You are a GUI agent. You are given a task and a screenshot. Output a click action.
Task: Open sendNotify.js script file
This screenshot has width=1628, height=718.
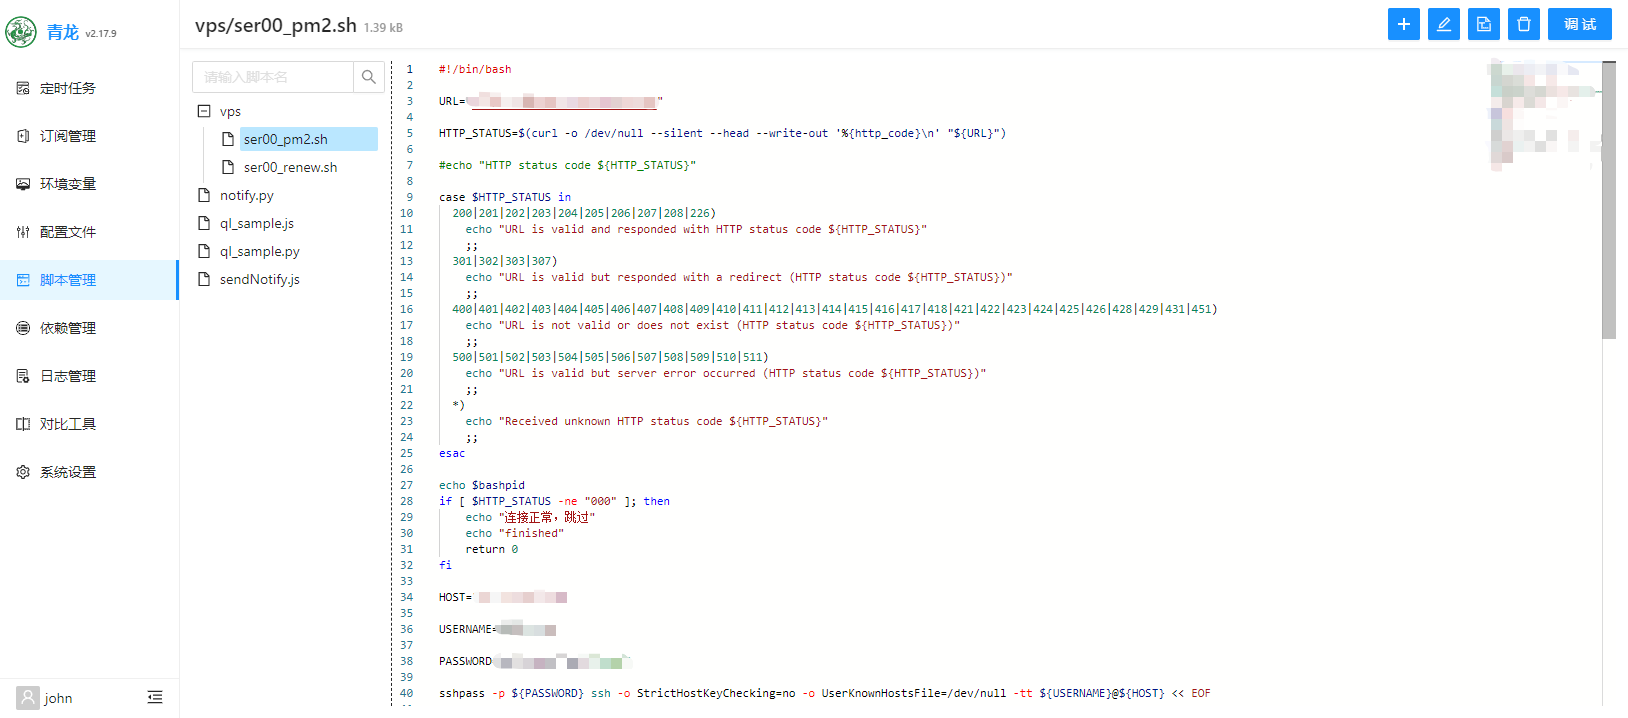pyautogui.click(x=259, y=279)
